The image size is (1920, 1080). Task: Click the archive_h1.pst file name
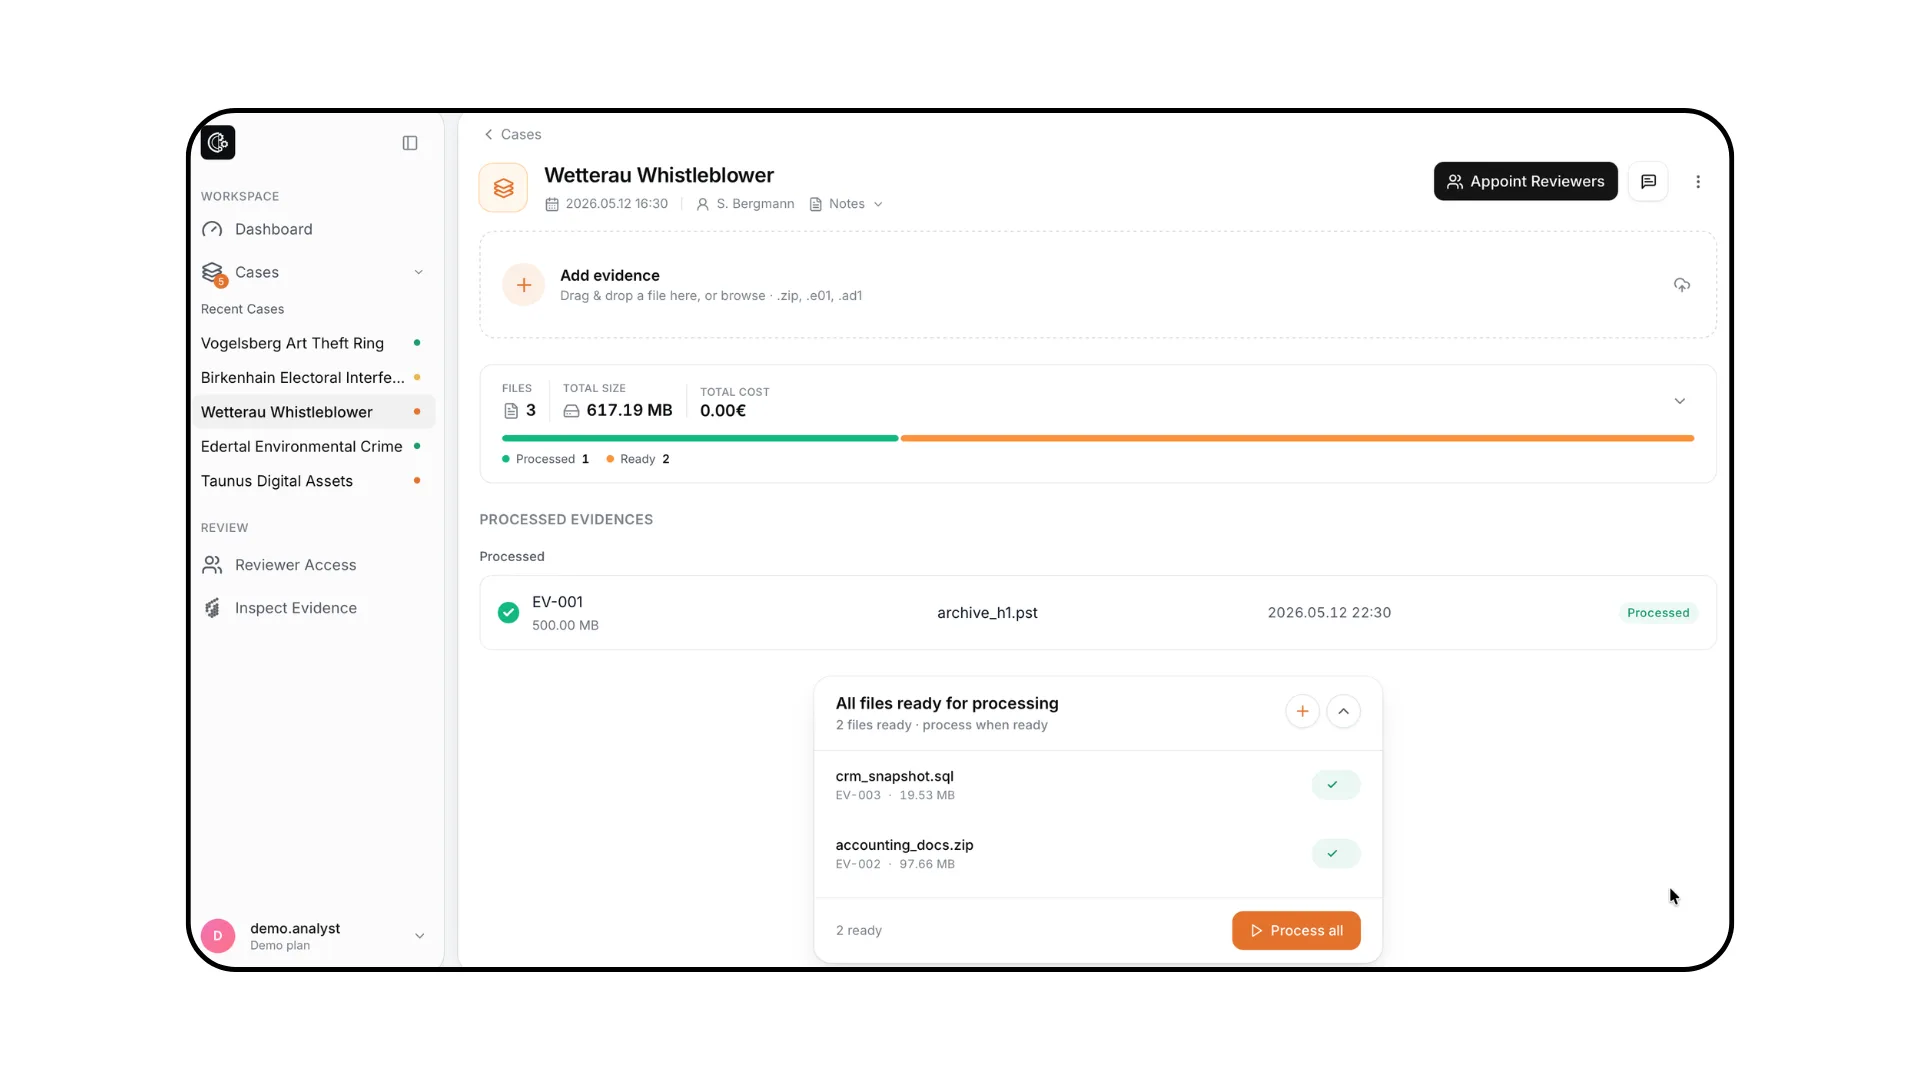[x=987, y=613]
